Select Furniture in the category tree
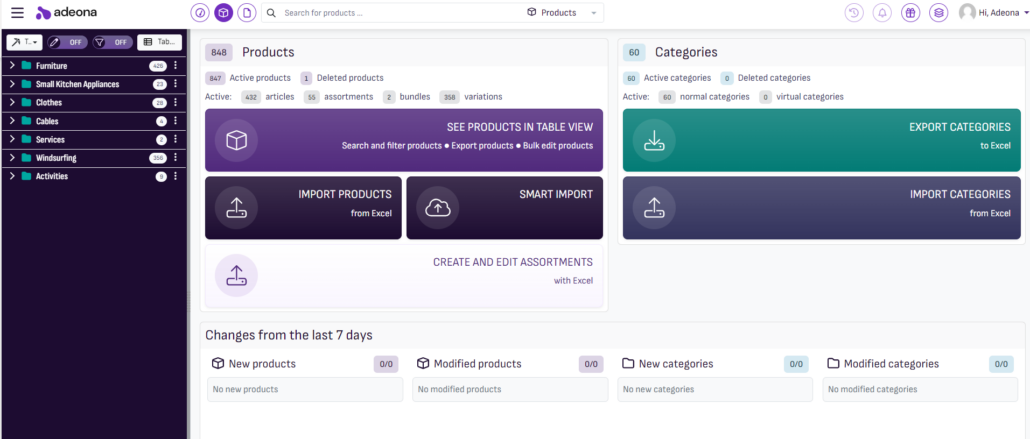 point(51,66)
